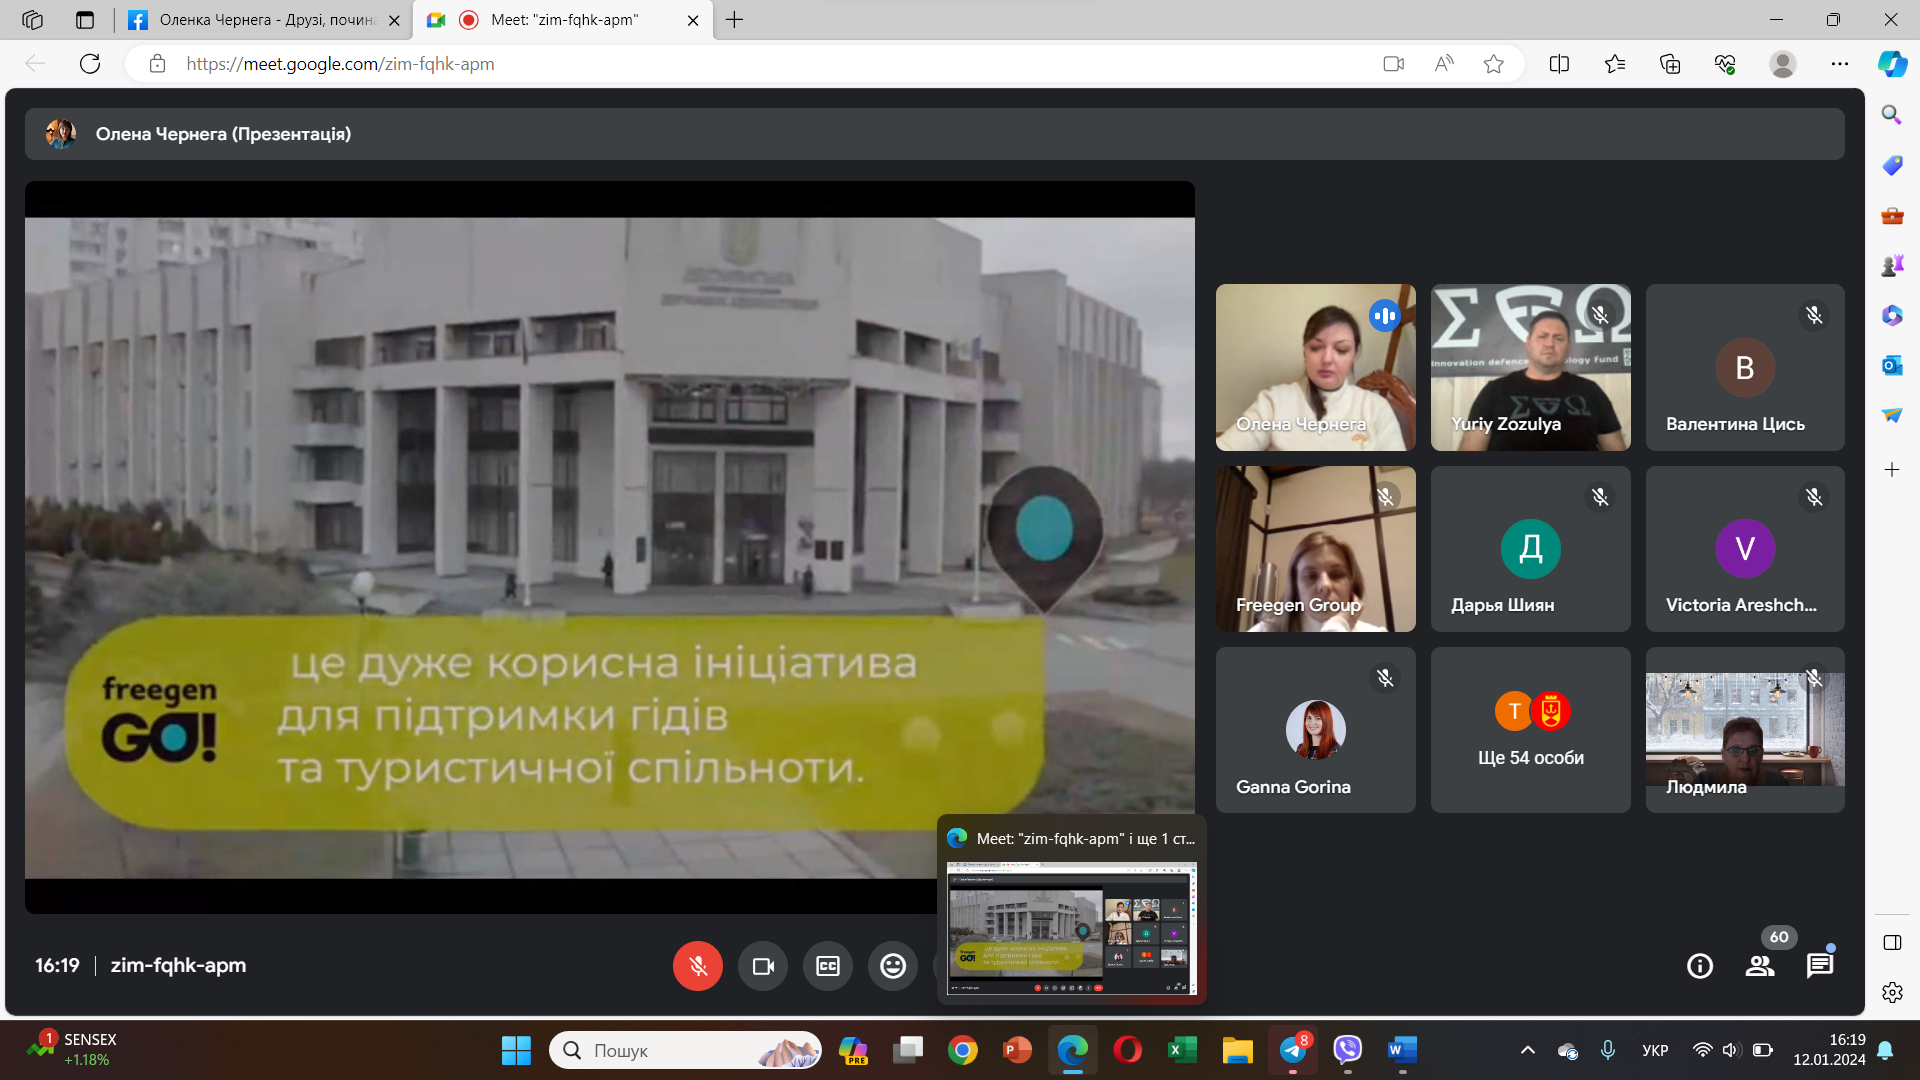This screenshot has width=1920, height=1080.
Task: Open Edge sidebar settings gear
Action: (1892, 992)
